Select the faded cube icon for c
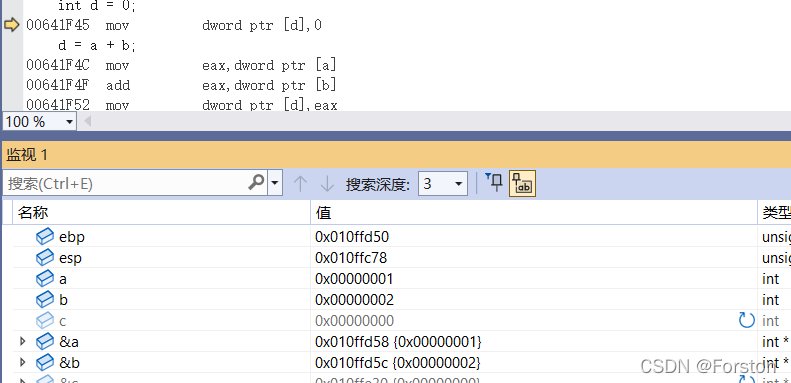Screen dimensions: 791x383 point(45,321)
